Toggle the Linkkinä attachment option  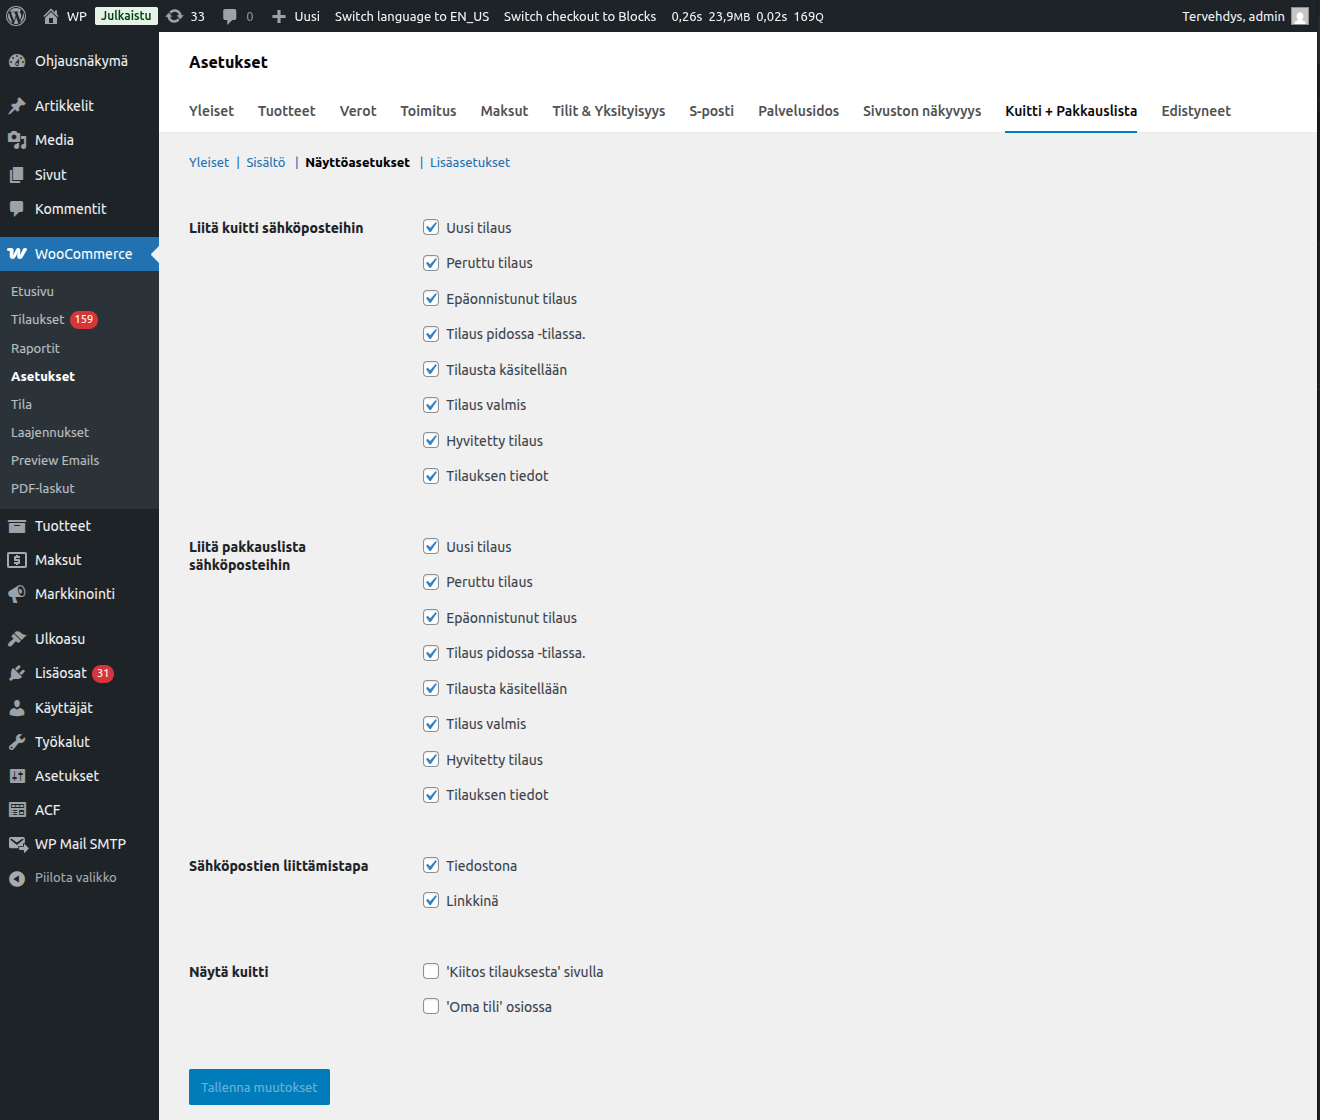coord(431,901)
